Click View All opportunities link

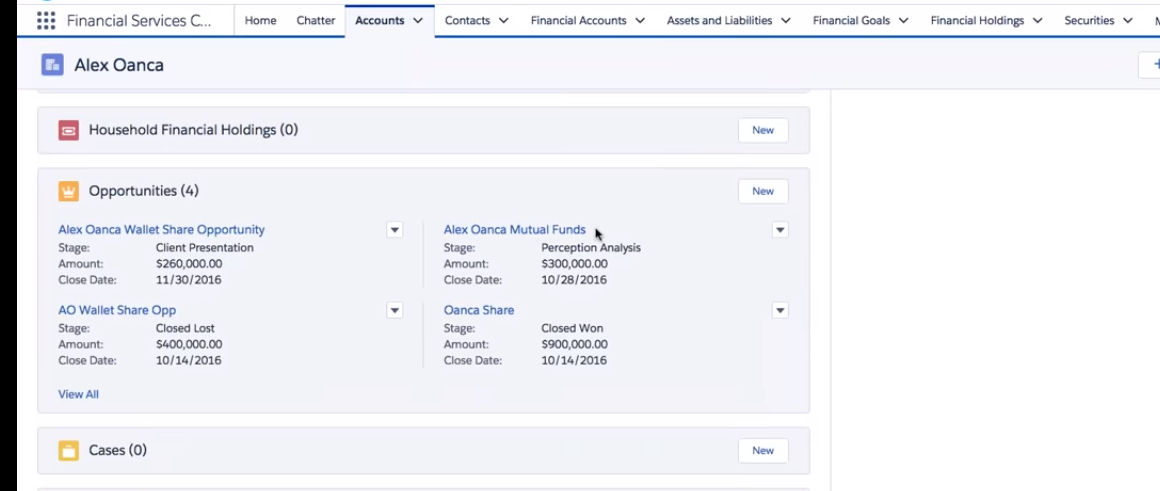[78, 394]
